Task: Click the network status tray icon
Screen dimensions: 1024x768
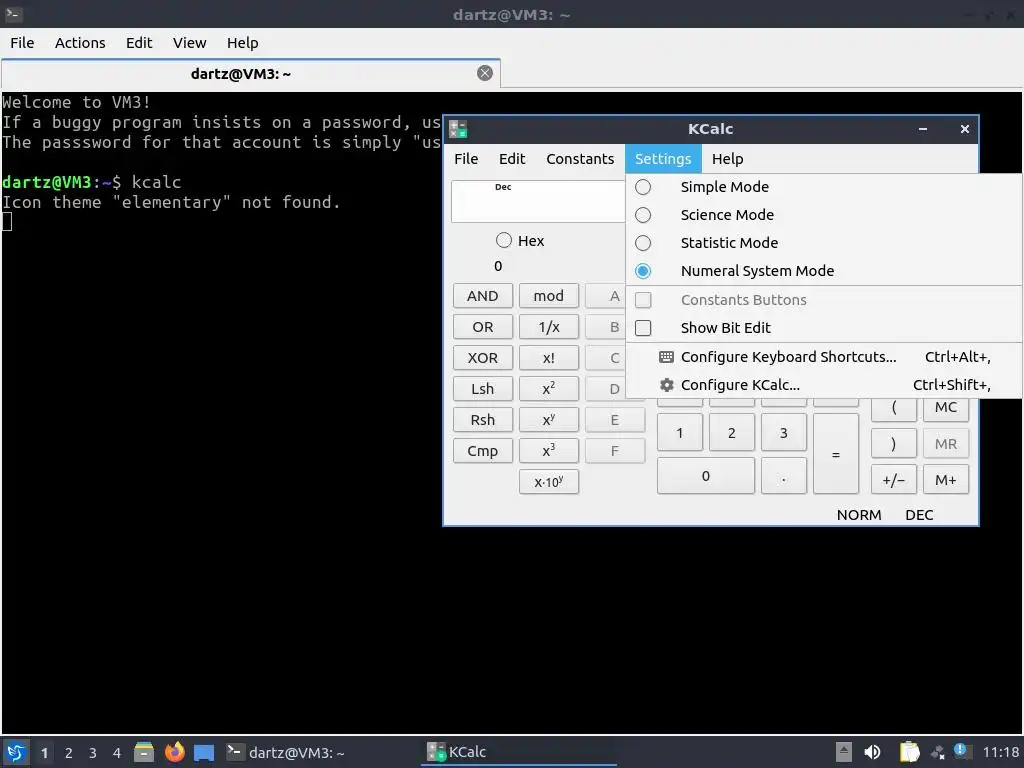Action: coord(938,753)
